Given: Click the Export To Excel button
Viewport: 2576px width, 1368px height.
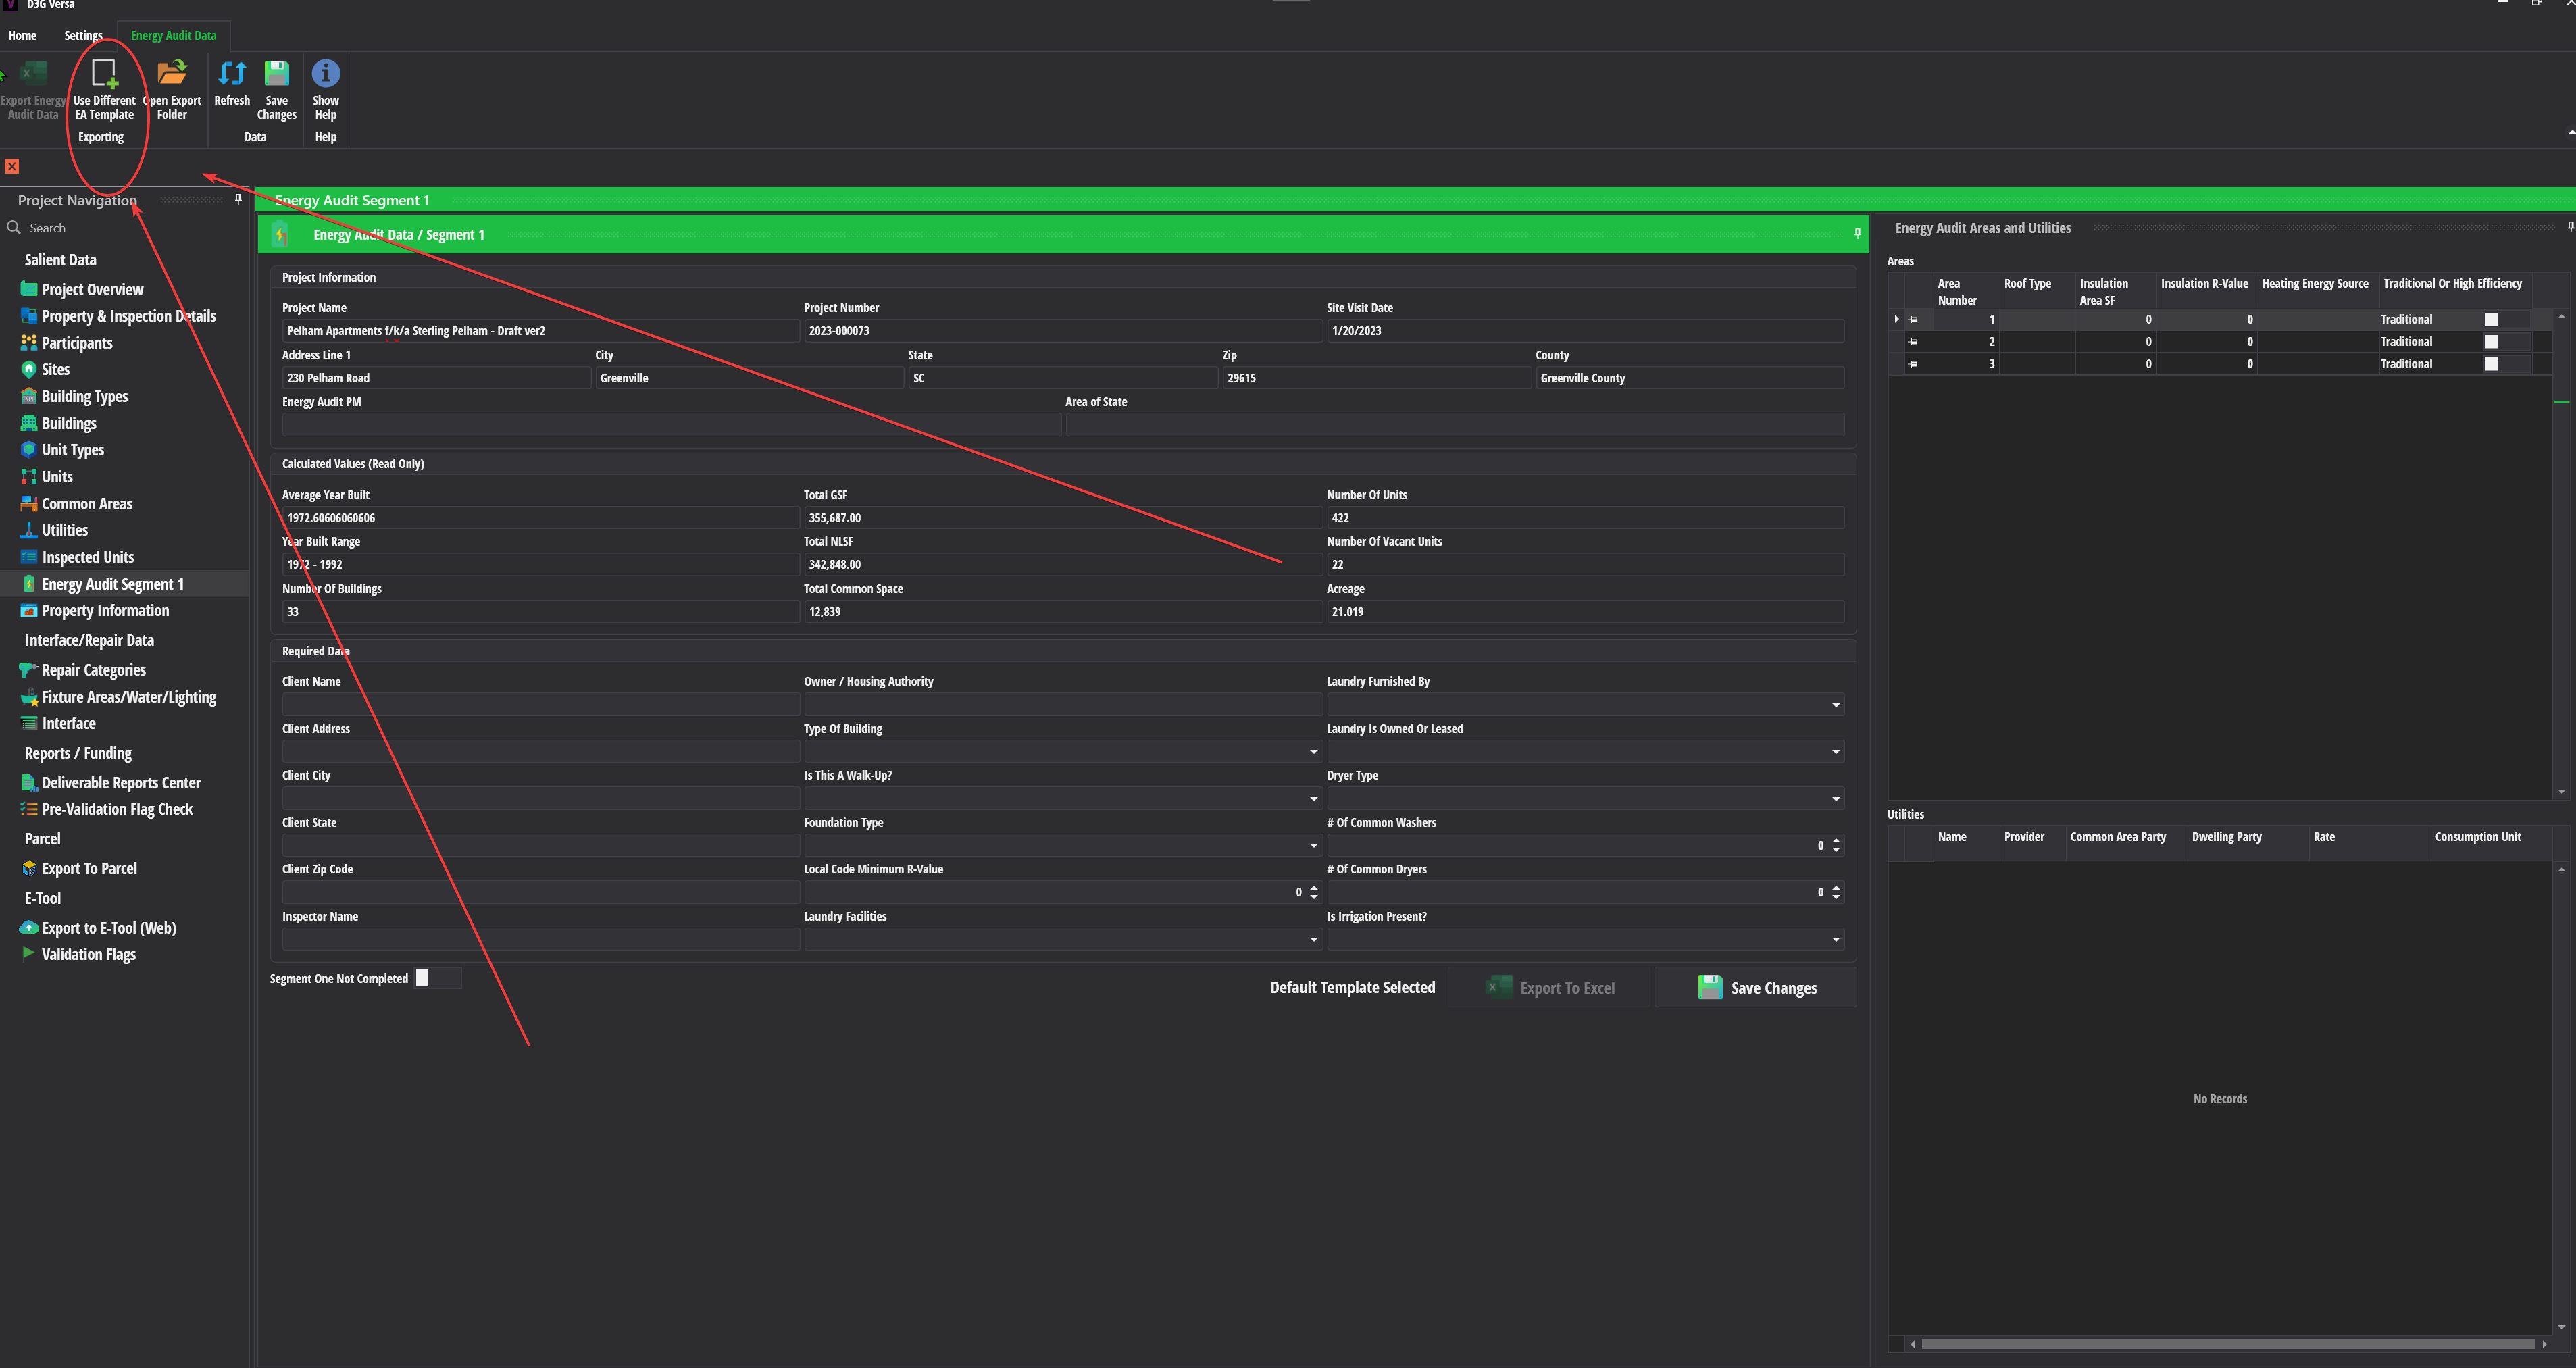Looking at the screenshot, I should 1551,987.
